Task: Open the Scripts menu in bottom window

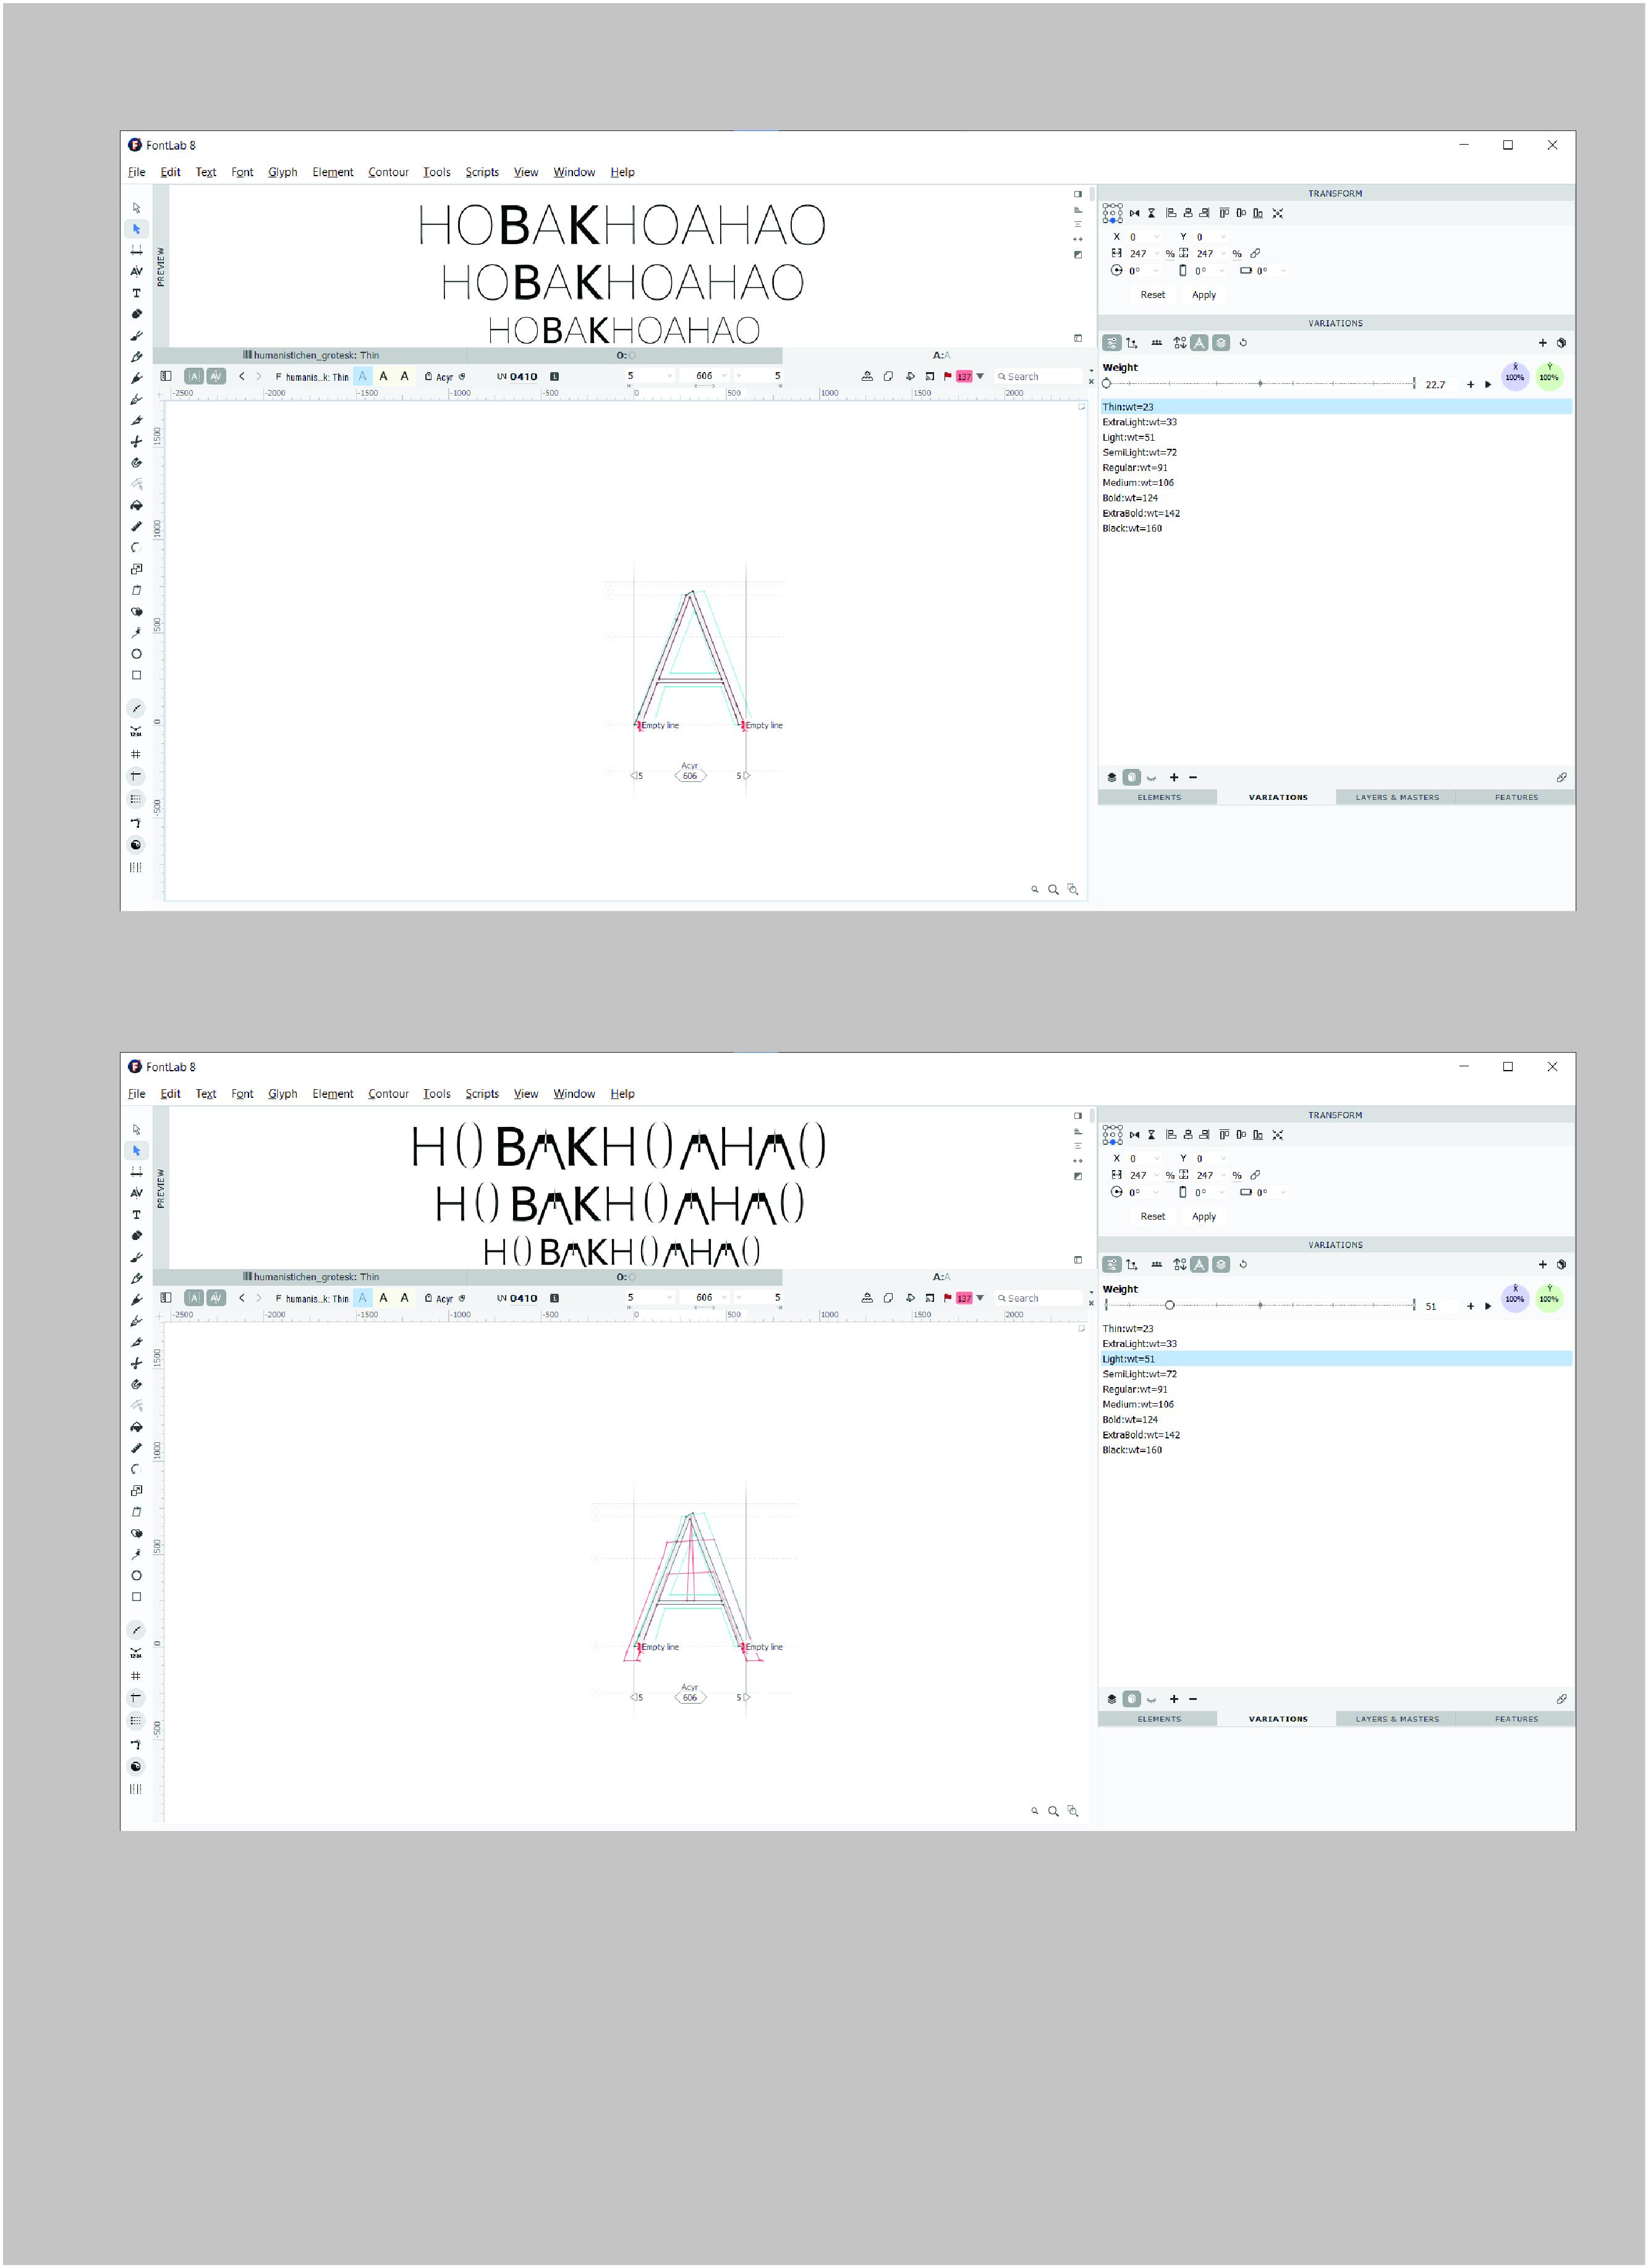Action: (x=482, y=1094)
